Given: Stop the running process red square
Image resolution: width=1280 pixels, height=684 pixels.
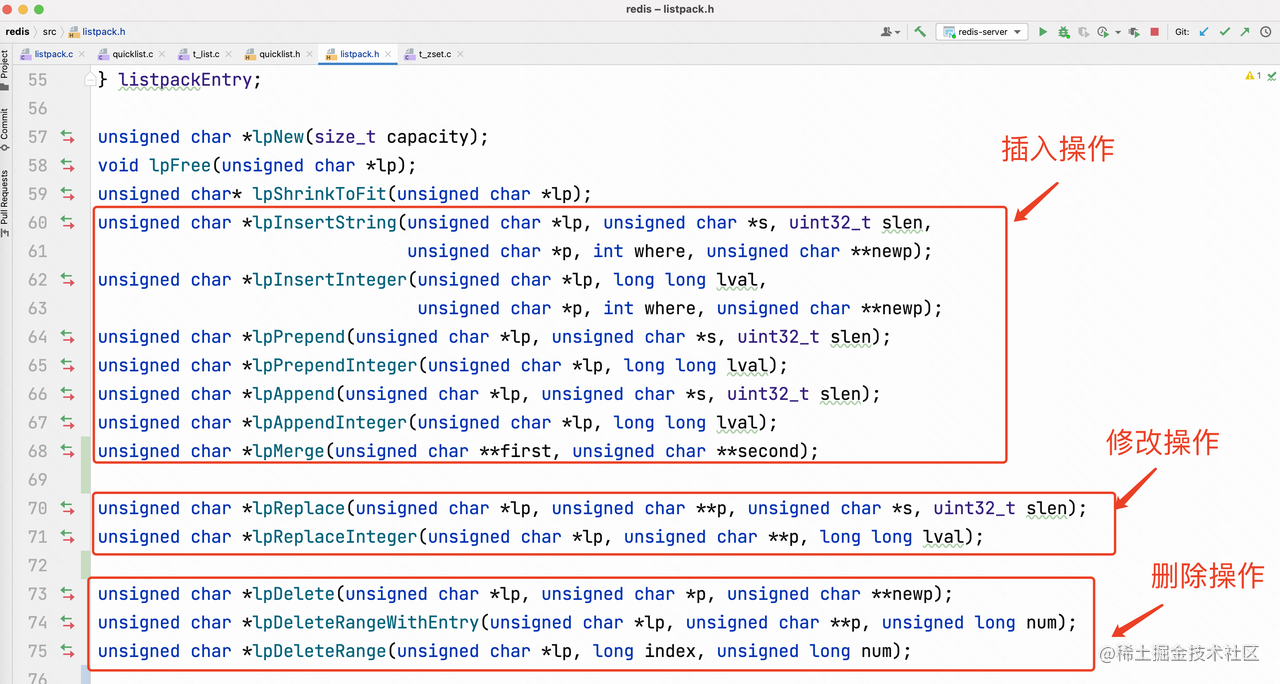Looking at the screenshot, I should pos(1155,32).
